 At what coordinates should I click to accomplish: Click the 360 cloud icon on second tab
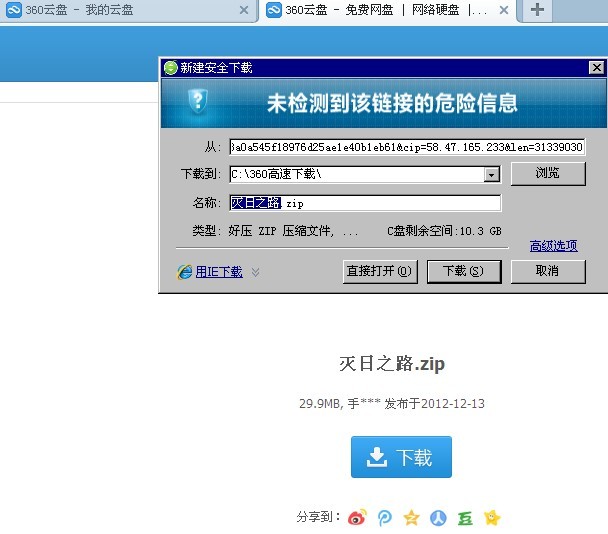point(273,10)
